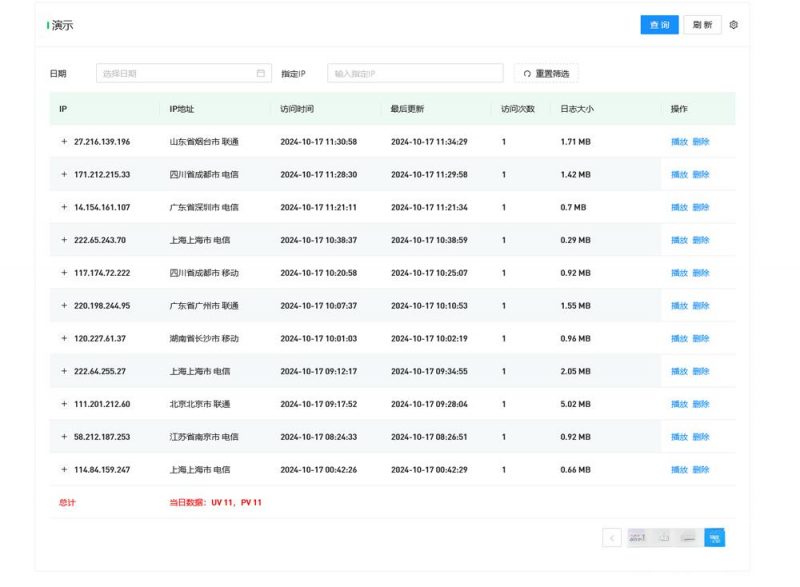Open 播放 playback link for IP 27.216.139.196
Viewport: 800px width, 587px height.
[682, 141]
